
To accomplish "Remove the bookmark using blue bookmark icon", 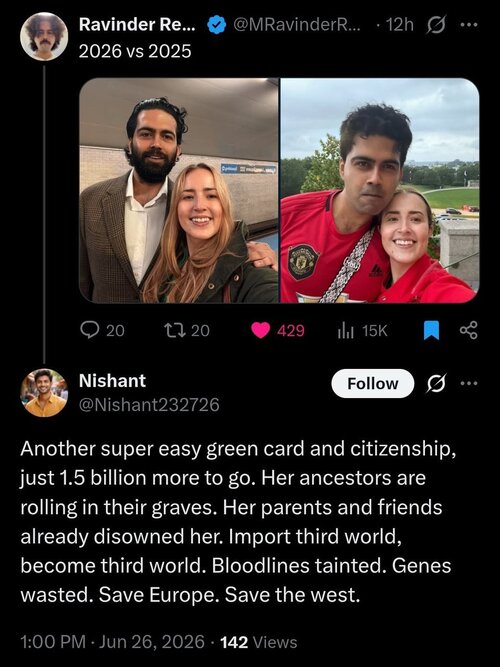I will (431, 331).
